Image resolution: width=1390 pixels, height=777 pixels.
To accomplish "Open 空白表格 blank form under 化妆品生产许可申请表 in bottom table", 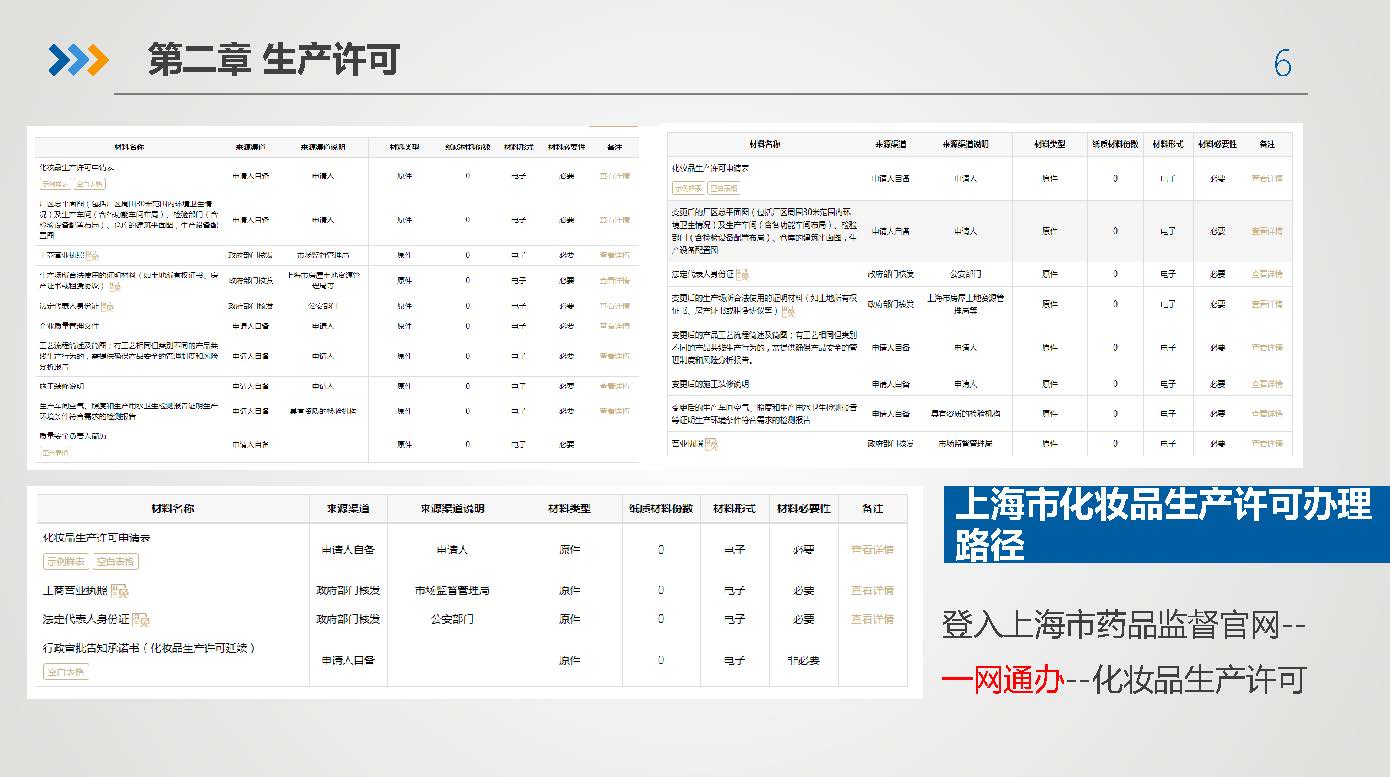I will [x=116, y=561].
